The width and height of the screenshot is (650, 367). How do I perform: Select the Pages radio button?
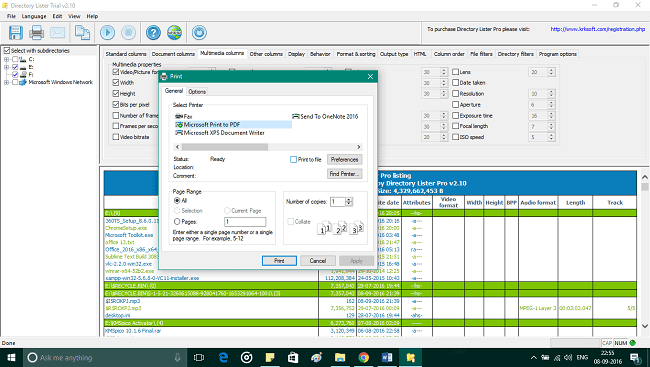(x=177, y=221)
